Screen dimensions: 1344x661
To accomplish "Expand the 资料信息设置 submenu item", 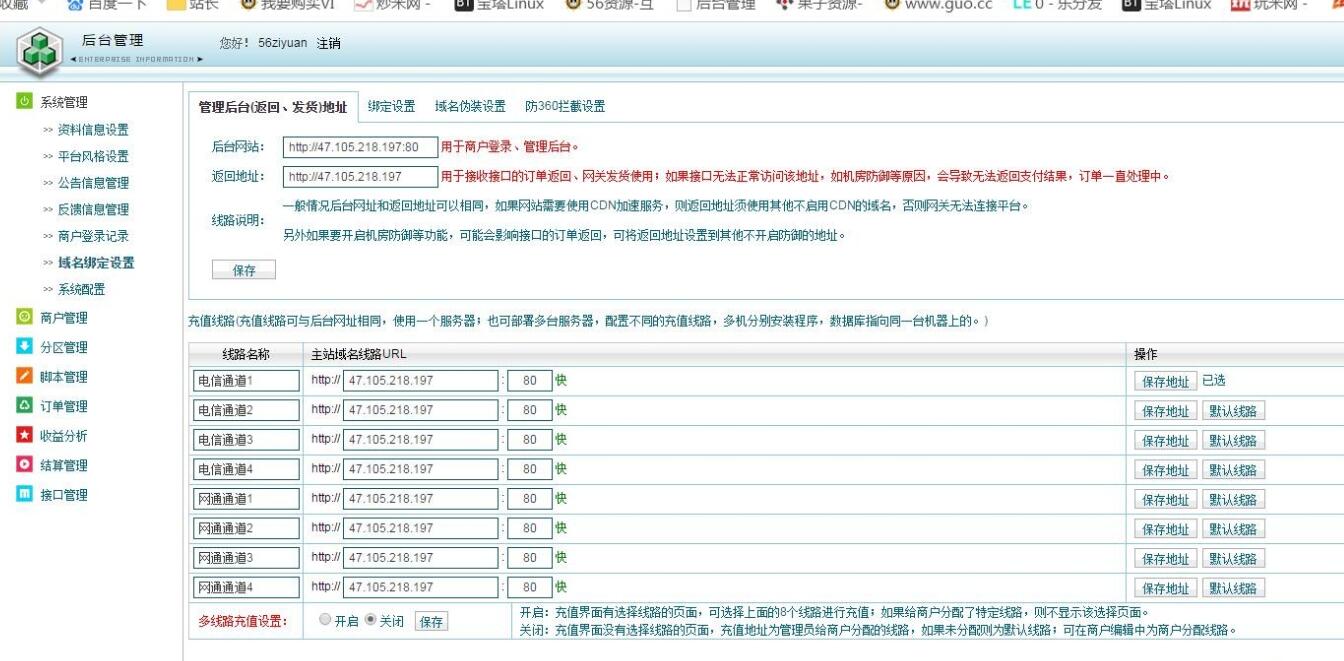I will pos(92,130).
